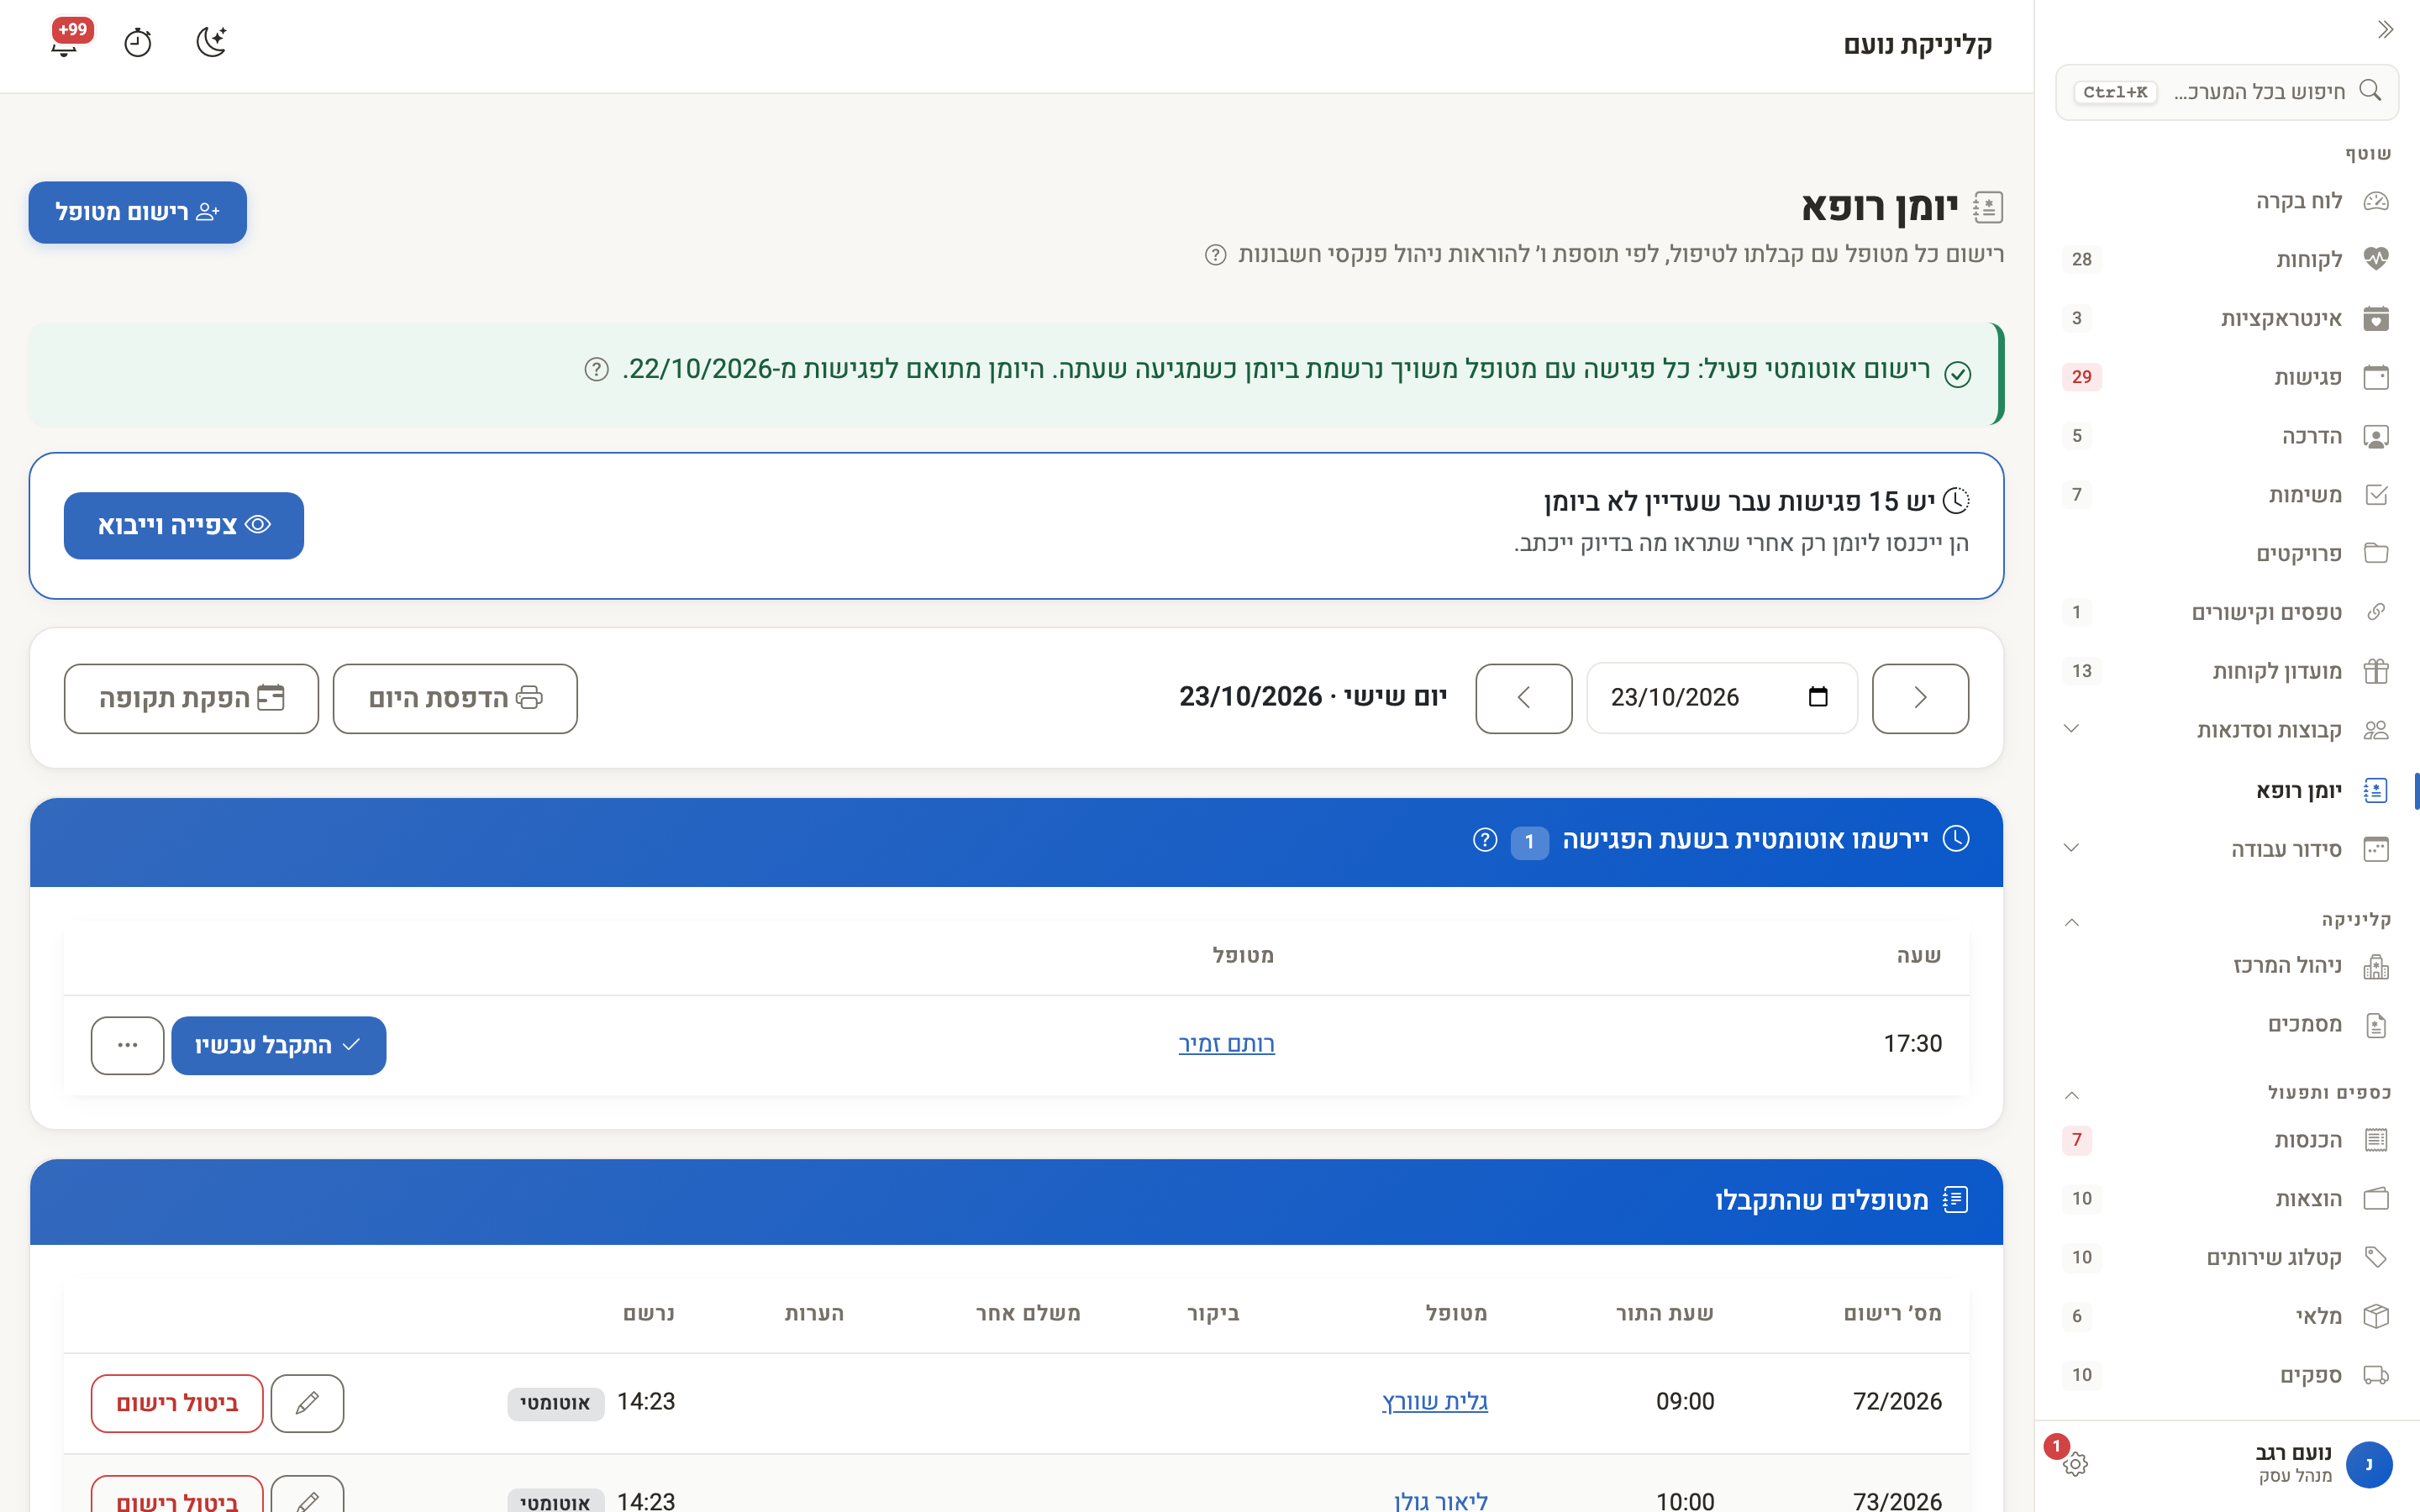Click the פרויקטים folder icon
Screen dimensions: 2420x1512
point(2376,553)
